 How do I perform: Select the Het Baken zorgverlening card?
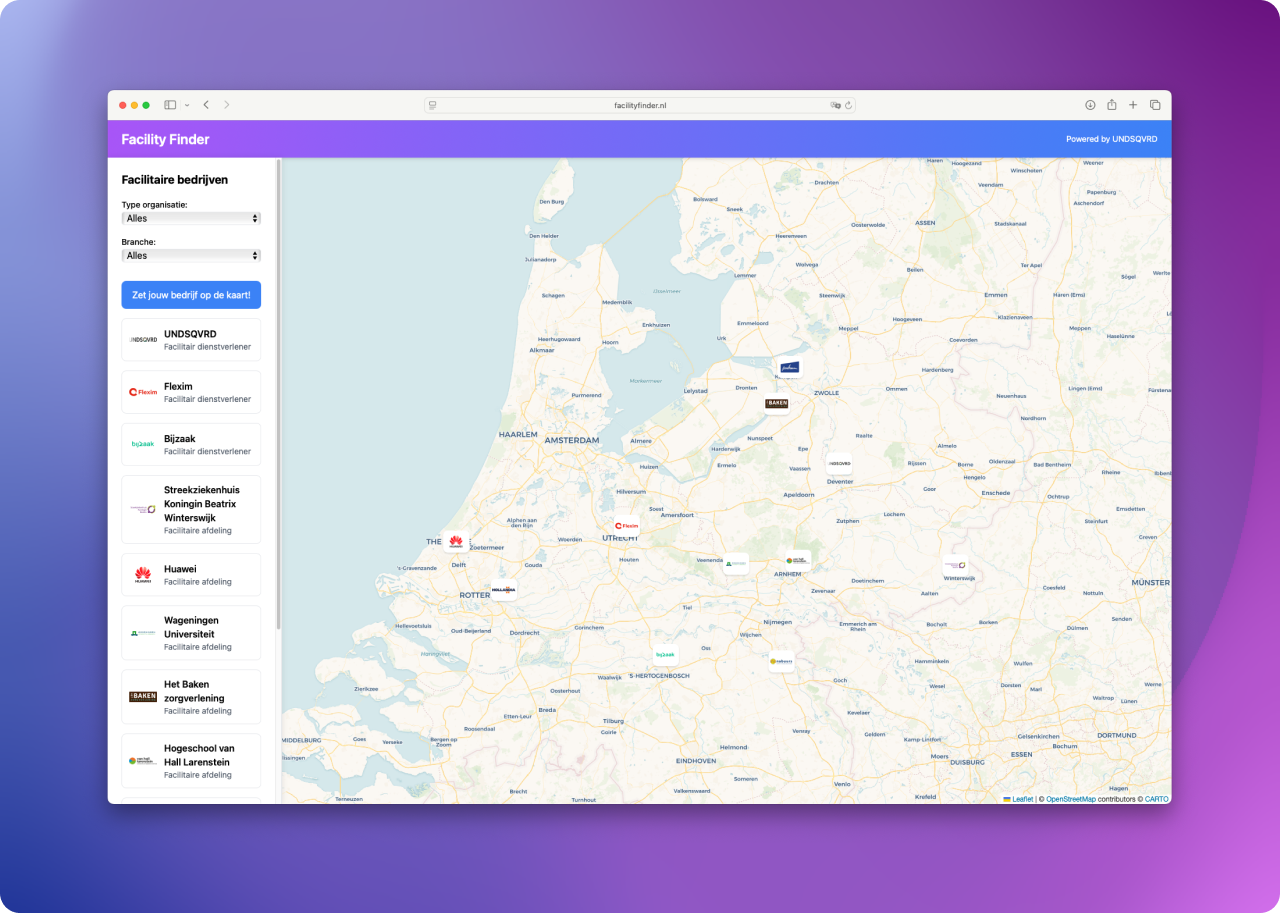191,697
